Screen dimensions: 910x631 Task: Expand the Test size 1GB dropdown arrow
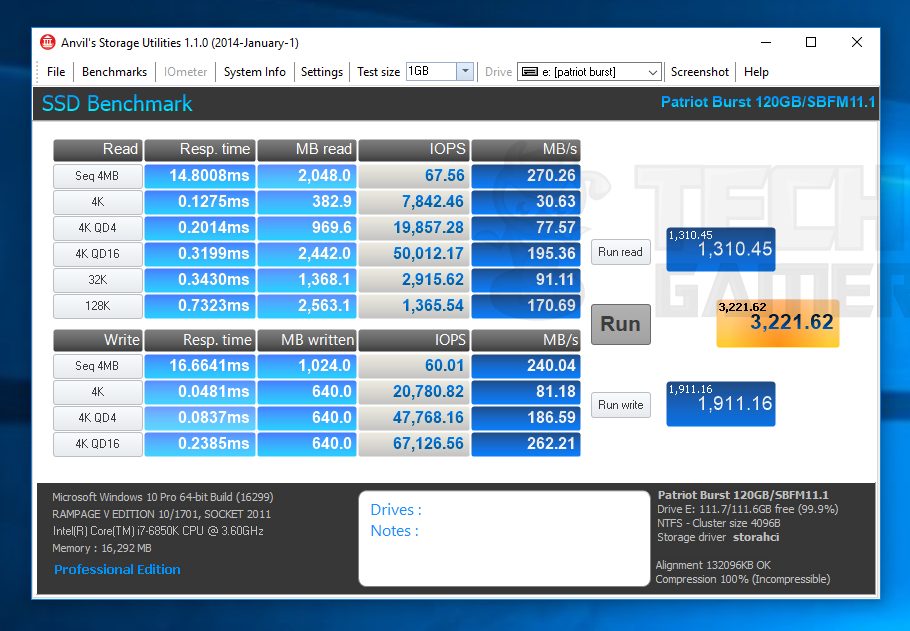click(465, 71)
